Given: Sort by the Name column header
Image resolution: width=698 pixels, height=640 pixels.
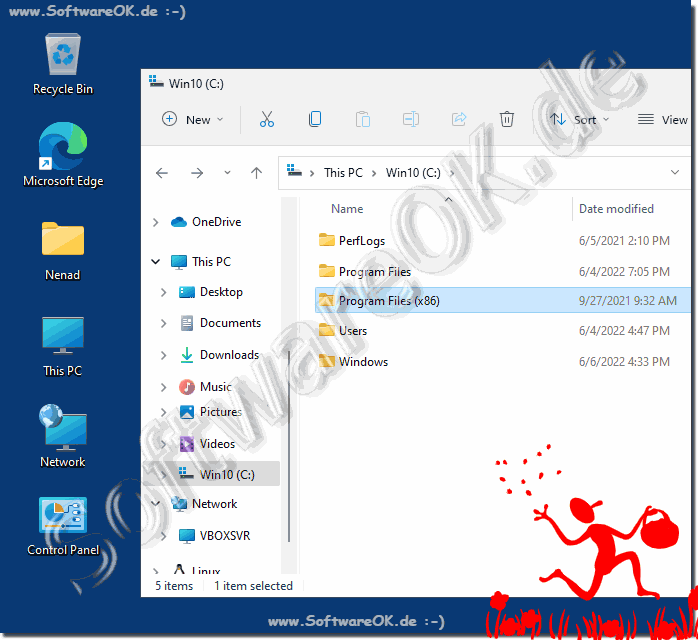Looking at the screenshot, I should tap(347, 209).
